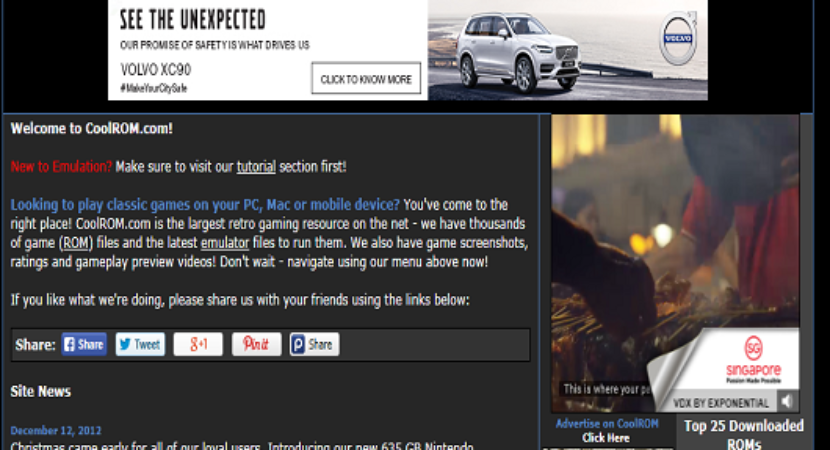Open Advertise on CoolROM link

(x=607, y=424)
